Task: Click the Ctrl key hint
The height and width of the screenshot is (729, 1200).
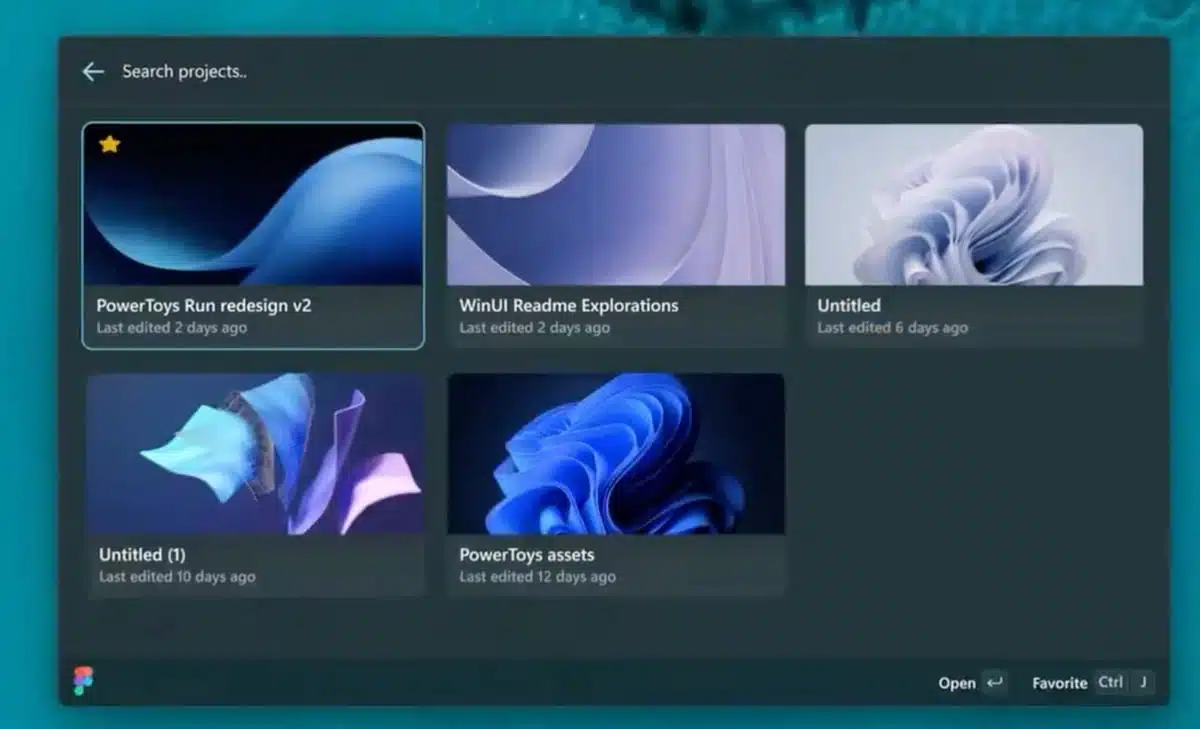Action: coord(1111,683)
